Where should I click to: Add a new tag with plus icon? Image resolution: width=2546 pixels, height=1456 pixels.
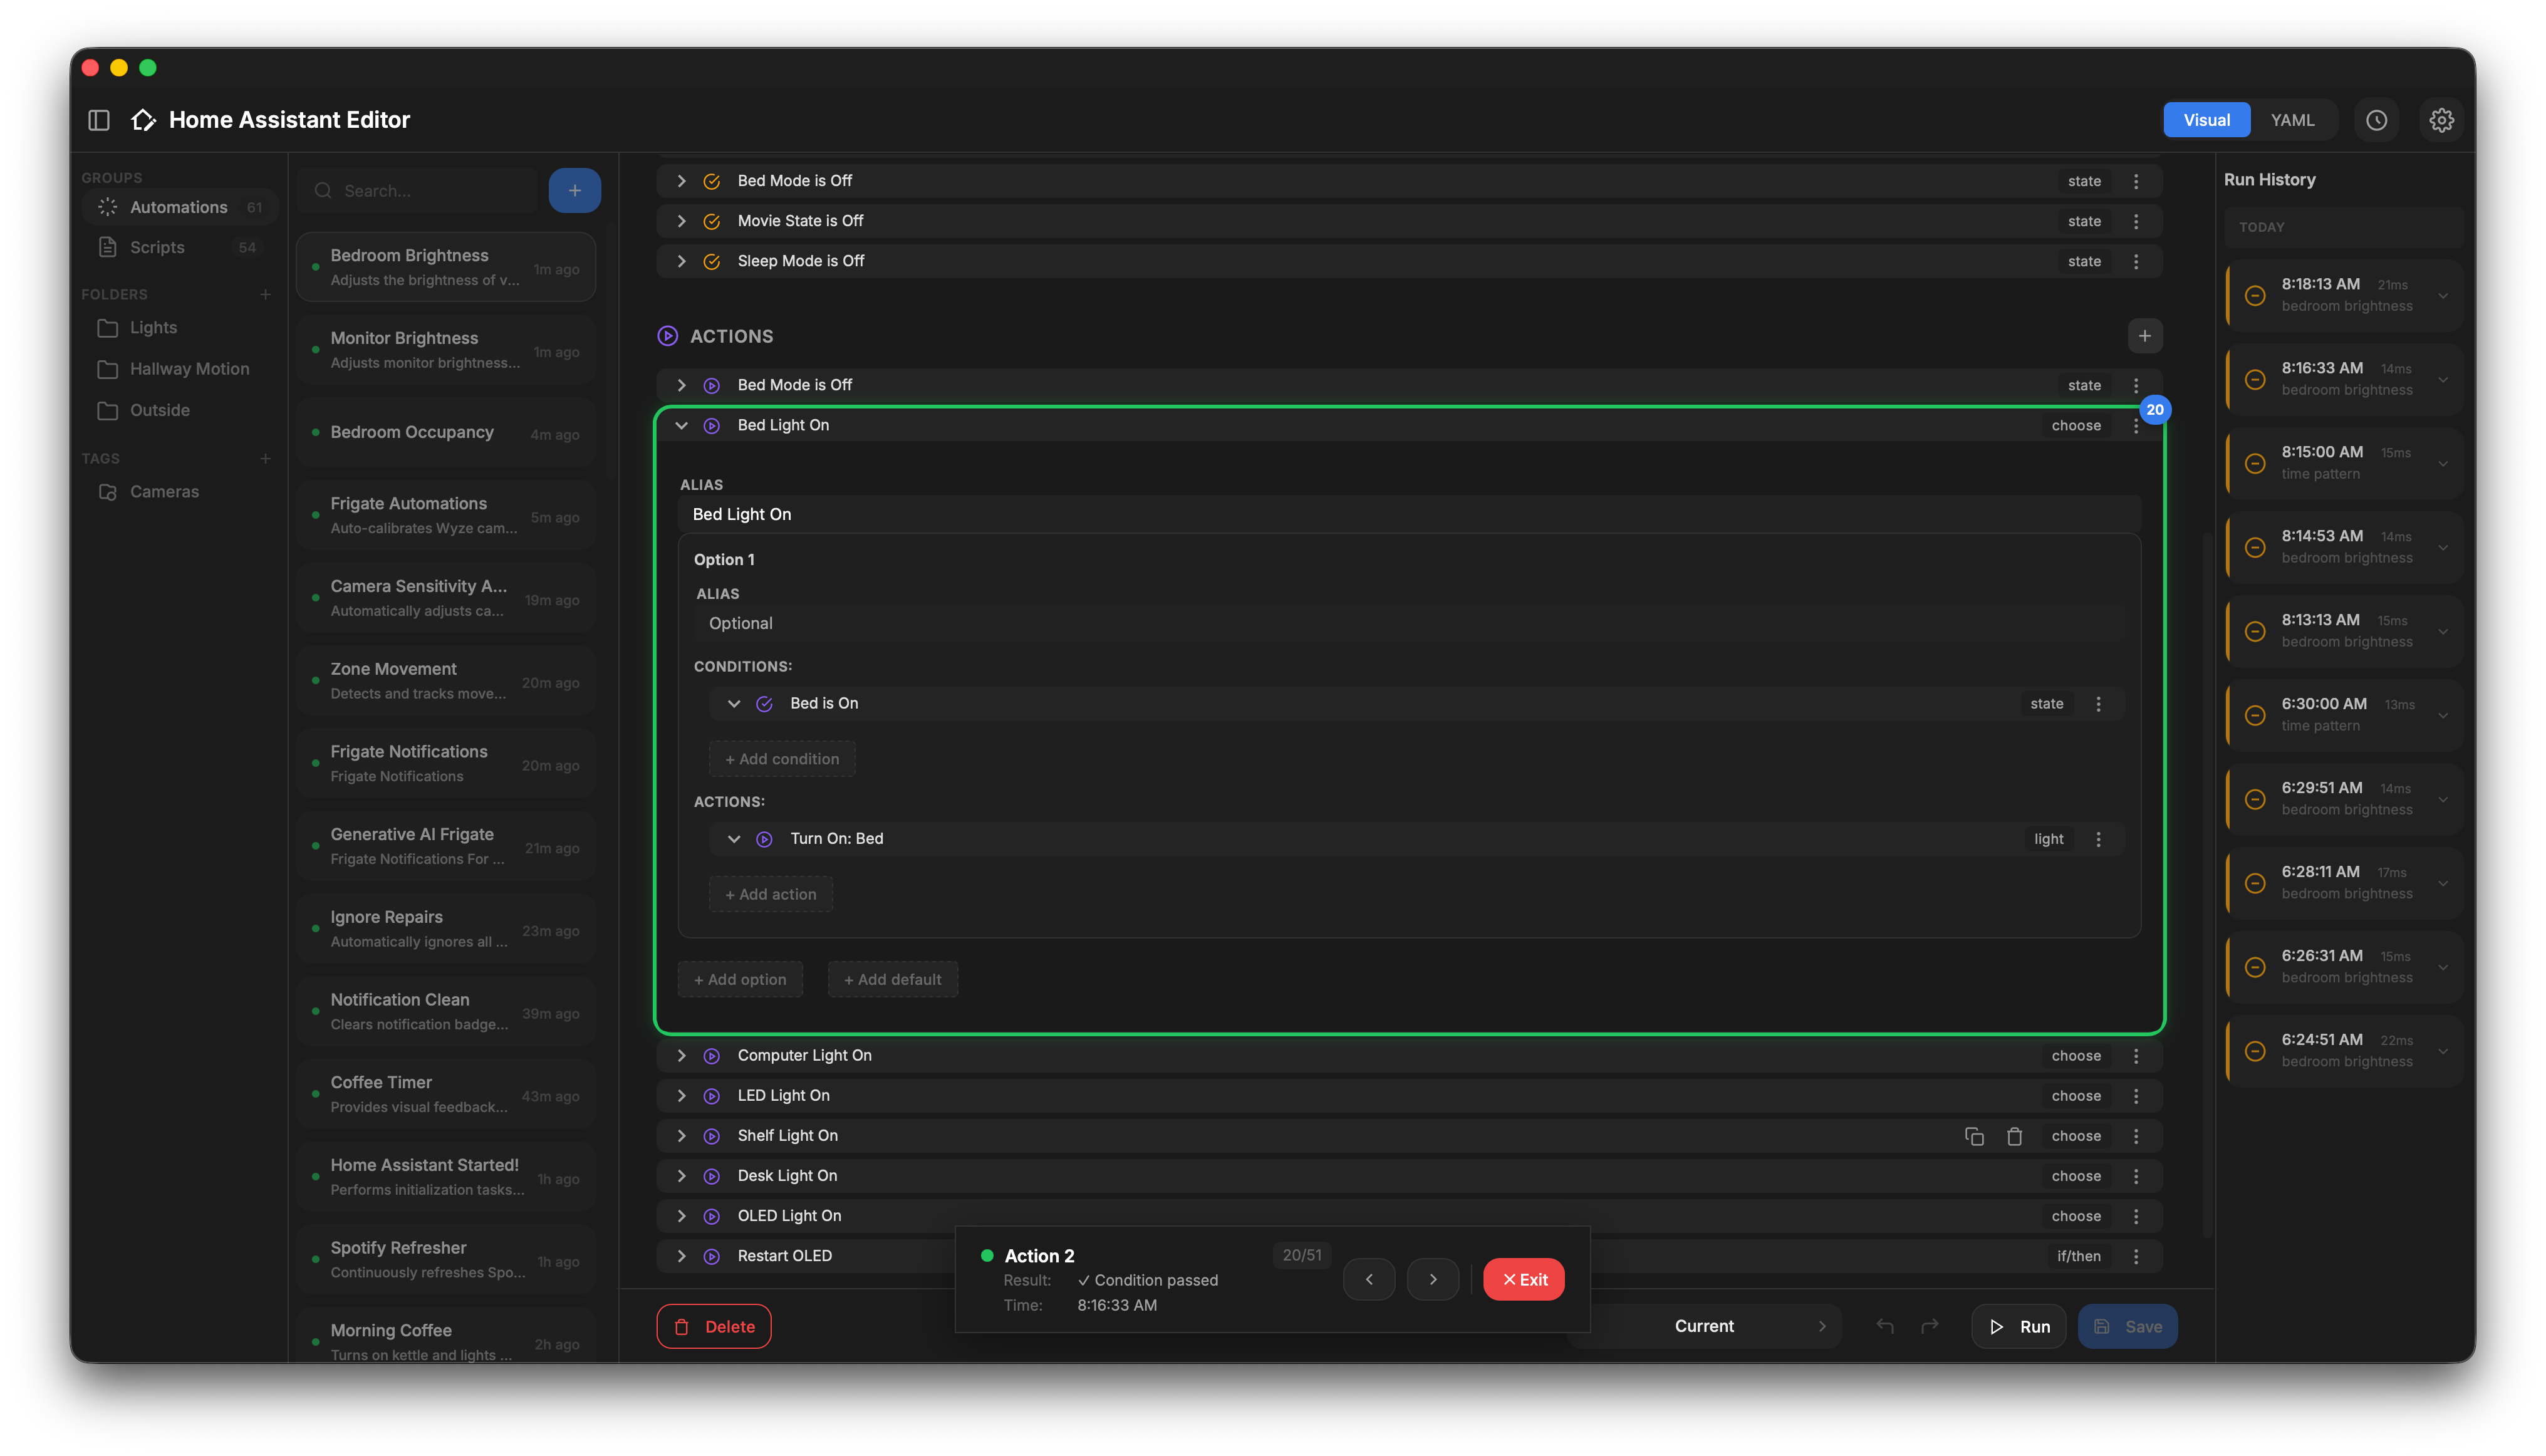(x=265, y=458)
